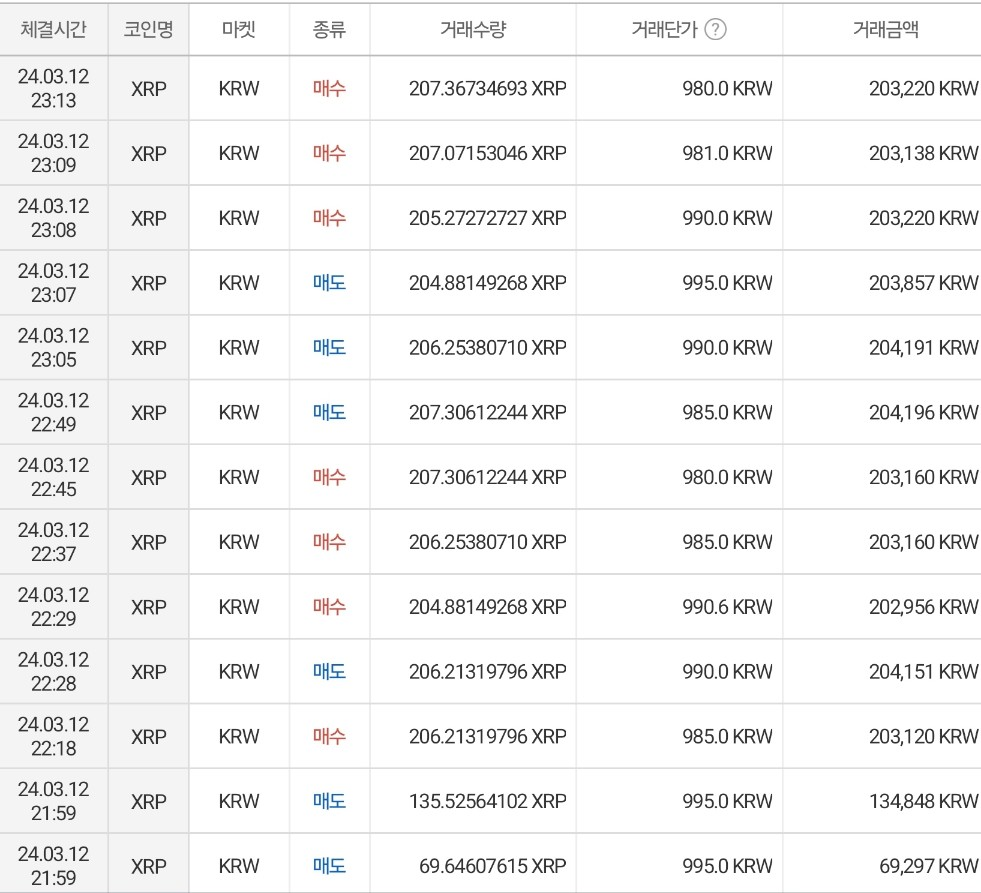981x893 pixels.
Task: Select the 24.03.12 22:29 time cell
Action: click(54, 606)
